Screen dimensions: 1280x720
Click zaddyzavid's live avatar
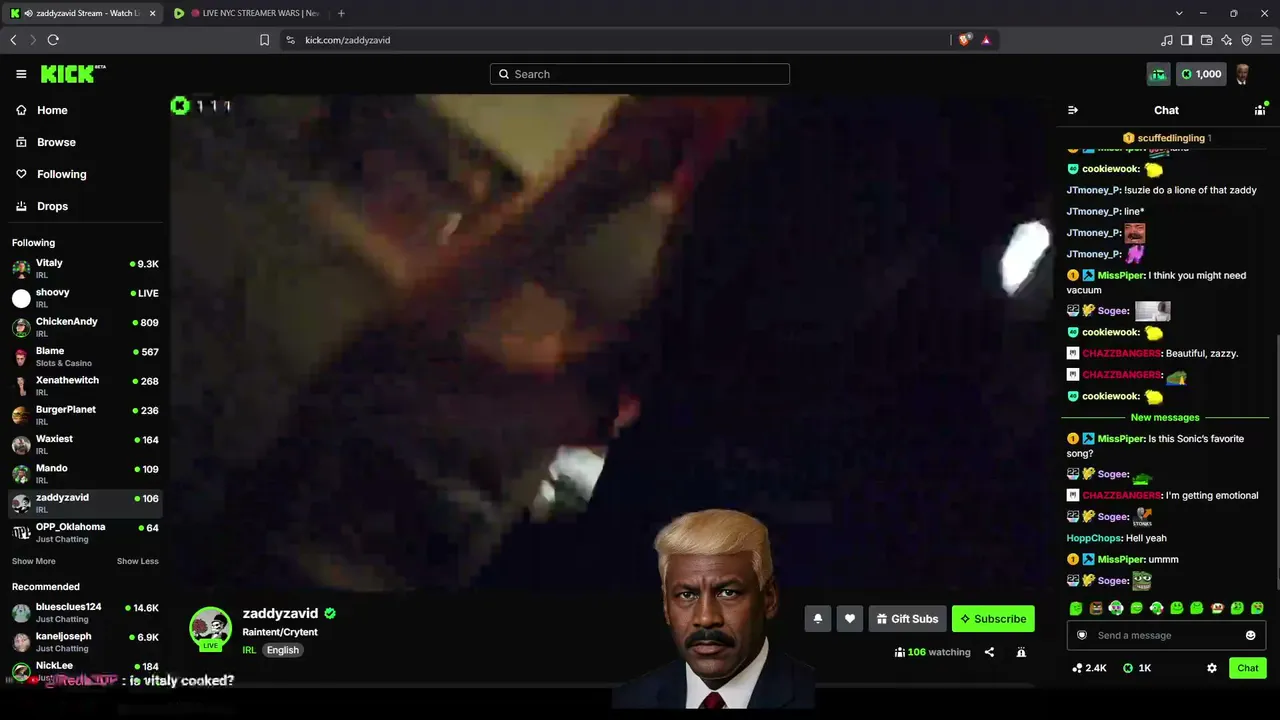[x=211, y=628]
